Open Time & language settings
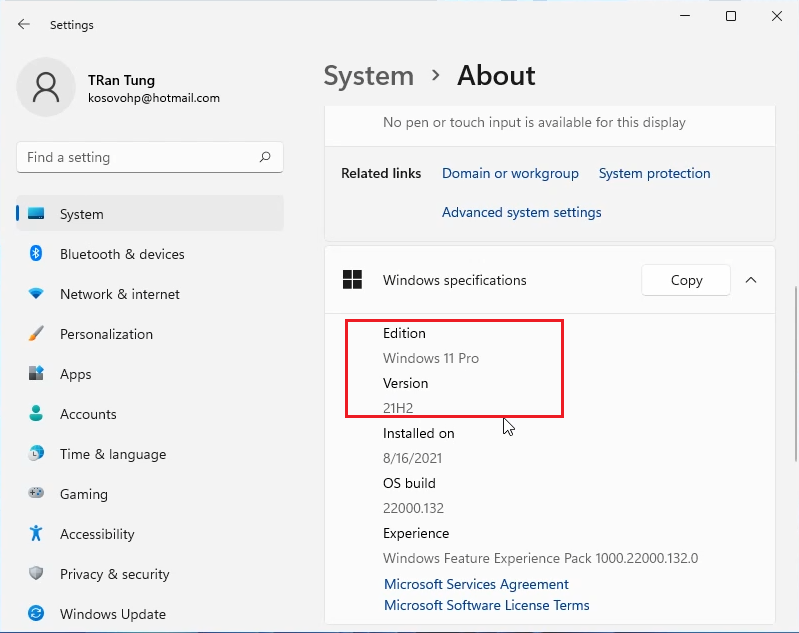Viewport: 799px width, 633px height. point(150,454)
